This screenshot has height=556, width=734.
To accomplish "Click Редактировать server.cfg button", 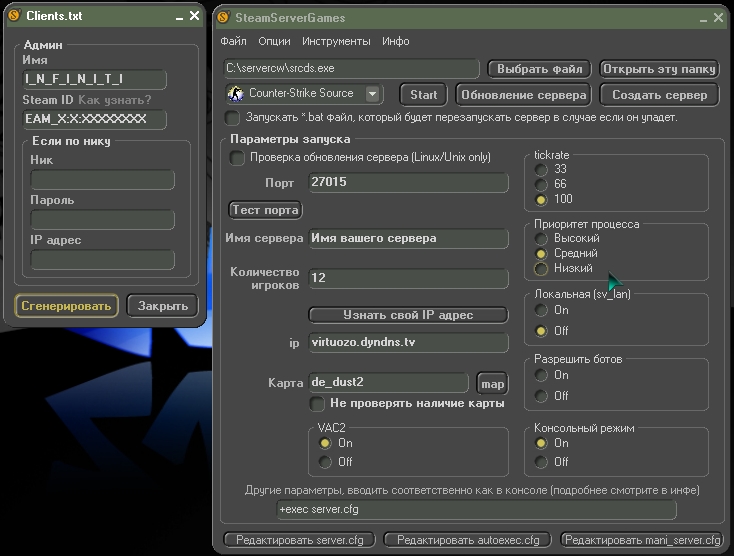I will click(x=300, y=540).
